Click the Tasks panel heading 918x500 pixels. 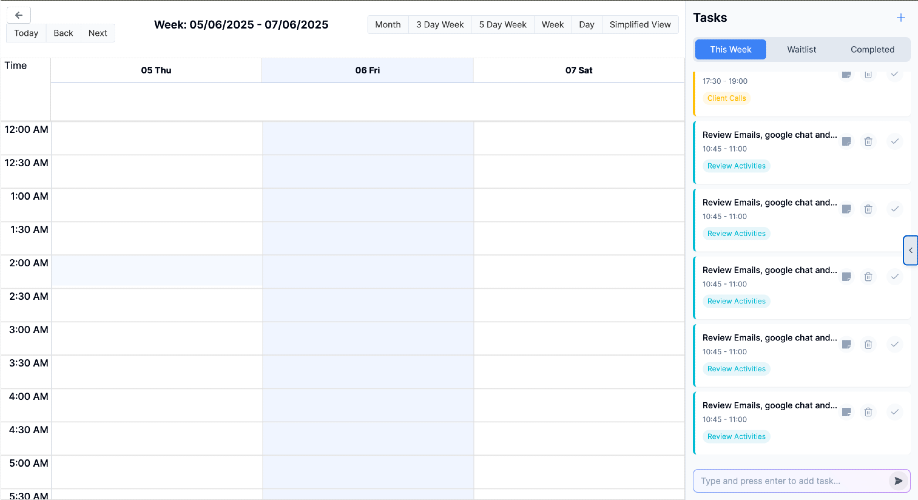(710, 18)
